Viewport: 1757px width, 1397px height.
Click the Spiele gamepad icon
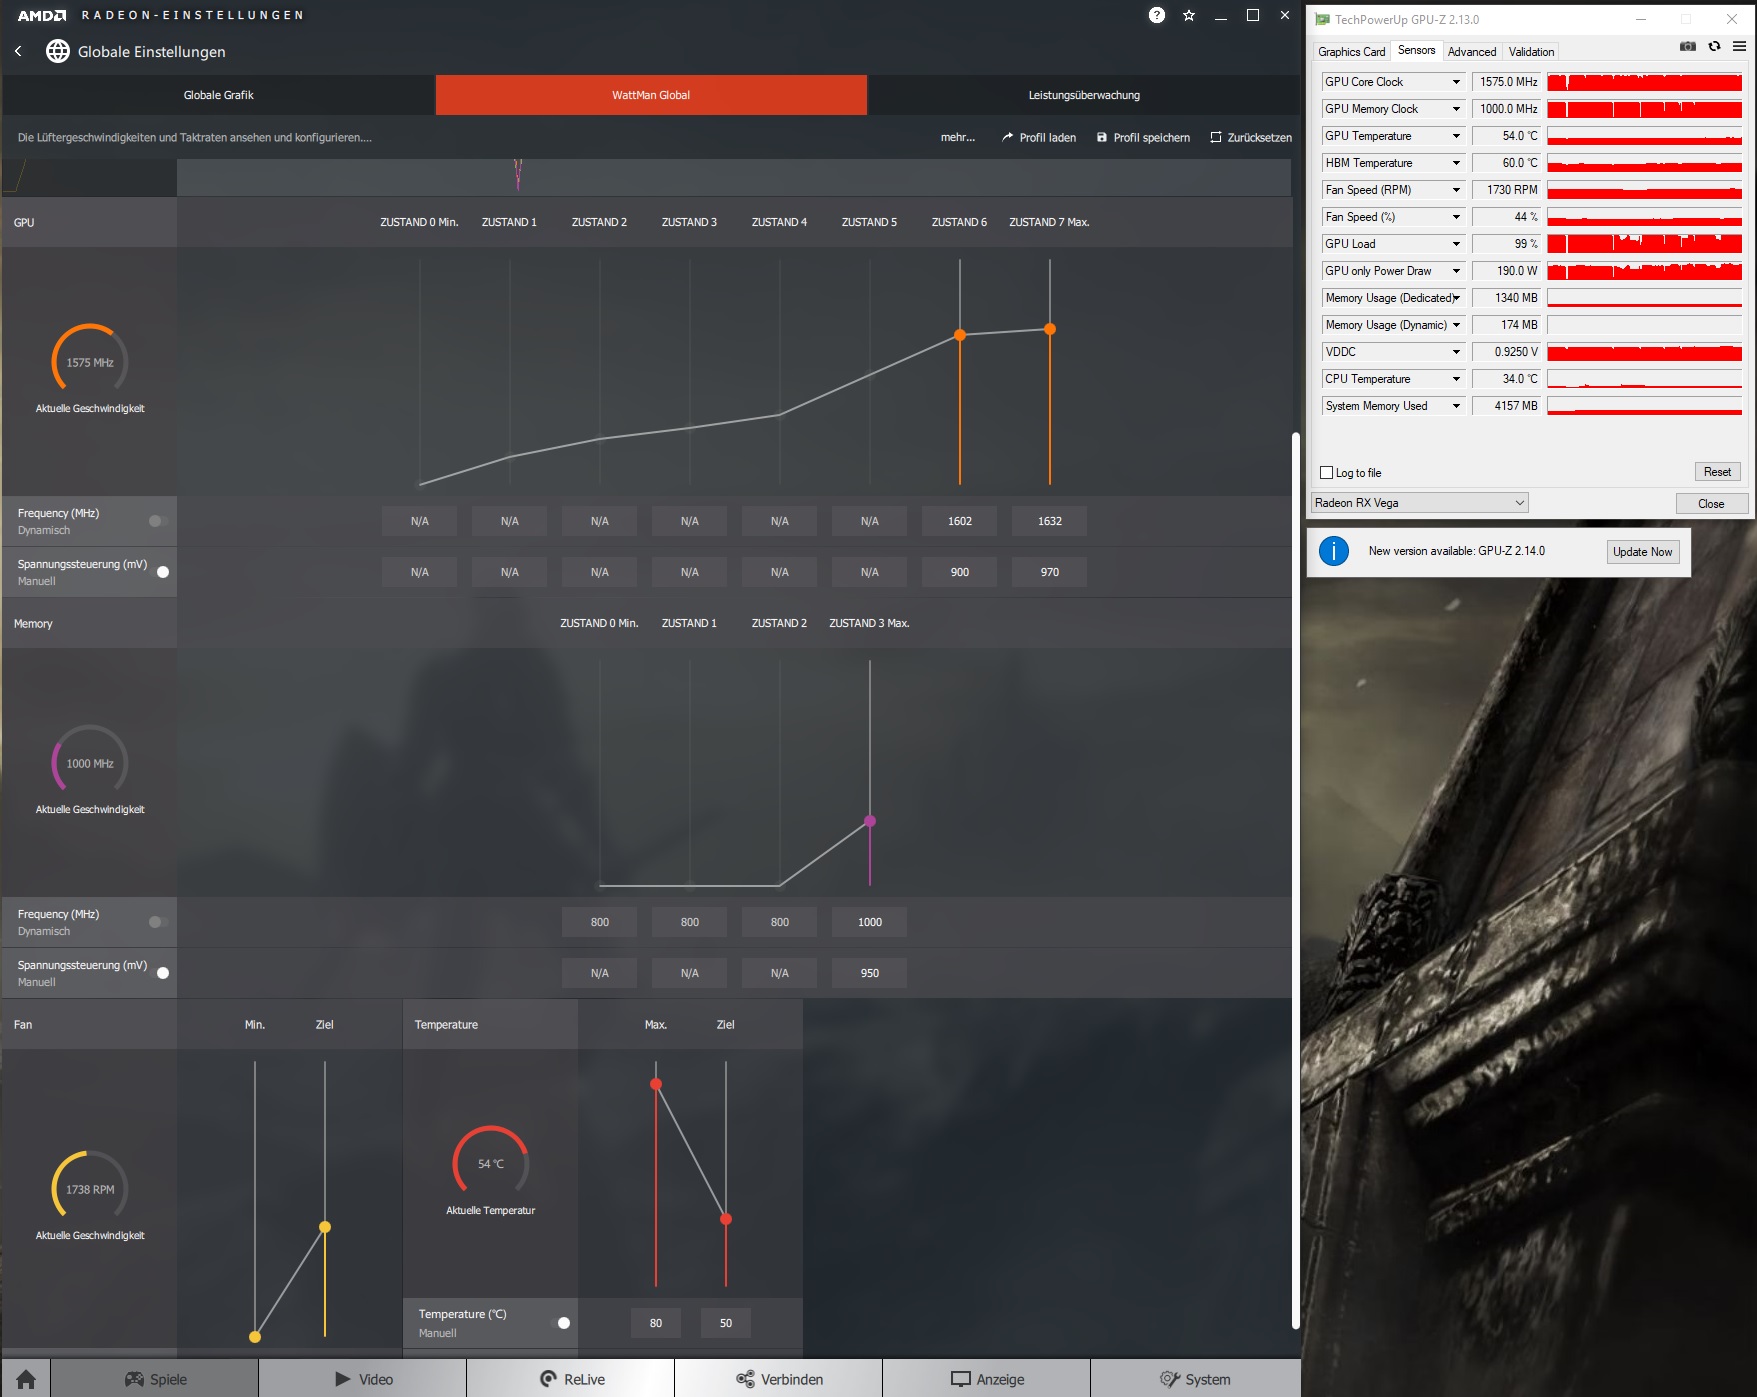point(134,1379)
